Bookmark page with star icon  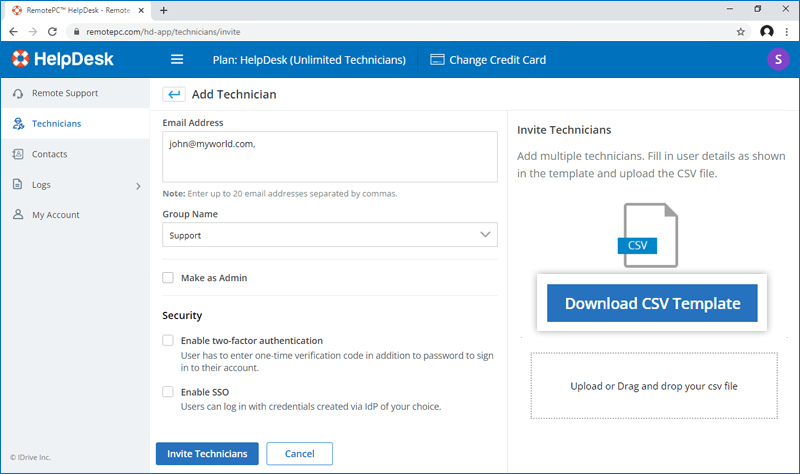[740, 31]
